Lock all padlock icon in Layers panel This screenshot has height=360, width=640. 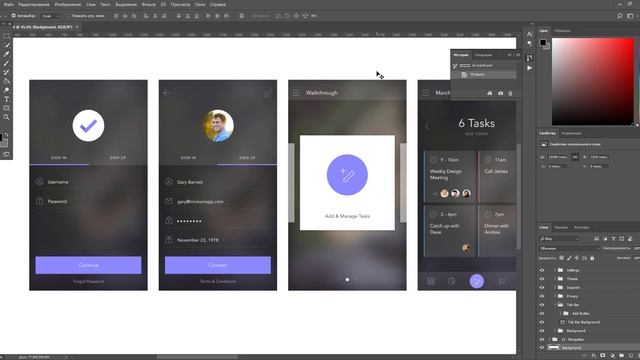tap(592, 258)
